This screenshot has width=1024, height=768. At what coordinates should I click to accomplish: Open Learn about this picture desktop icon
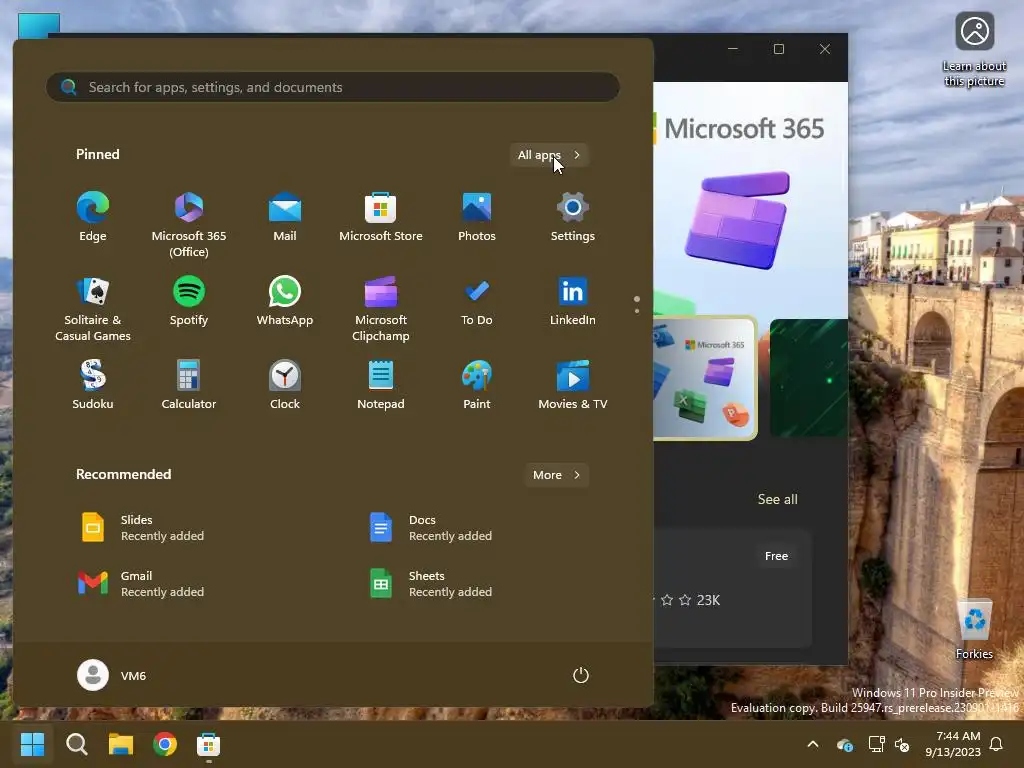click(974, 51)
